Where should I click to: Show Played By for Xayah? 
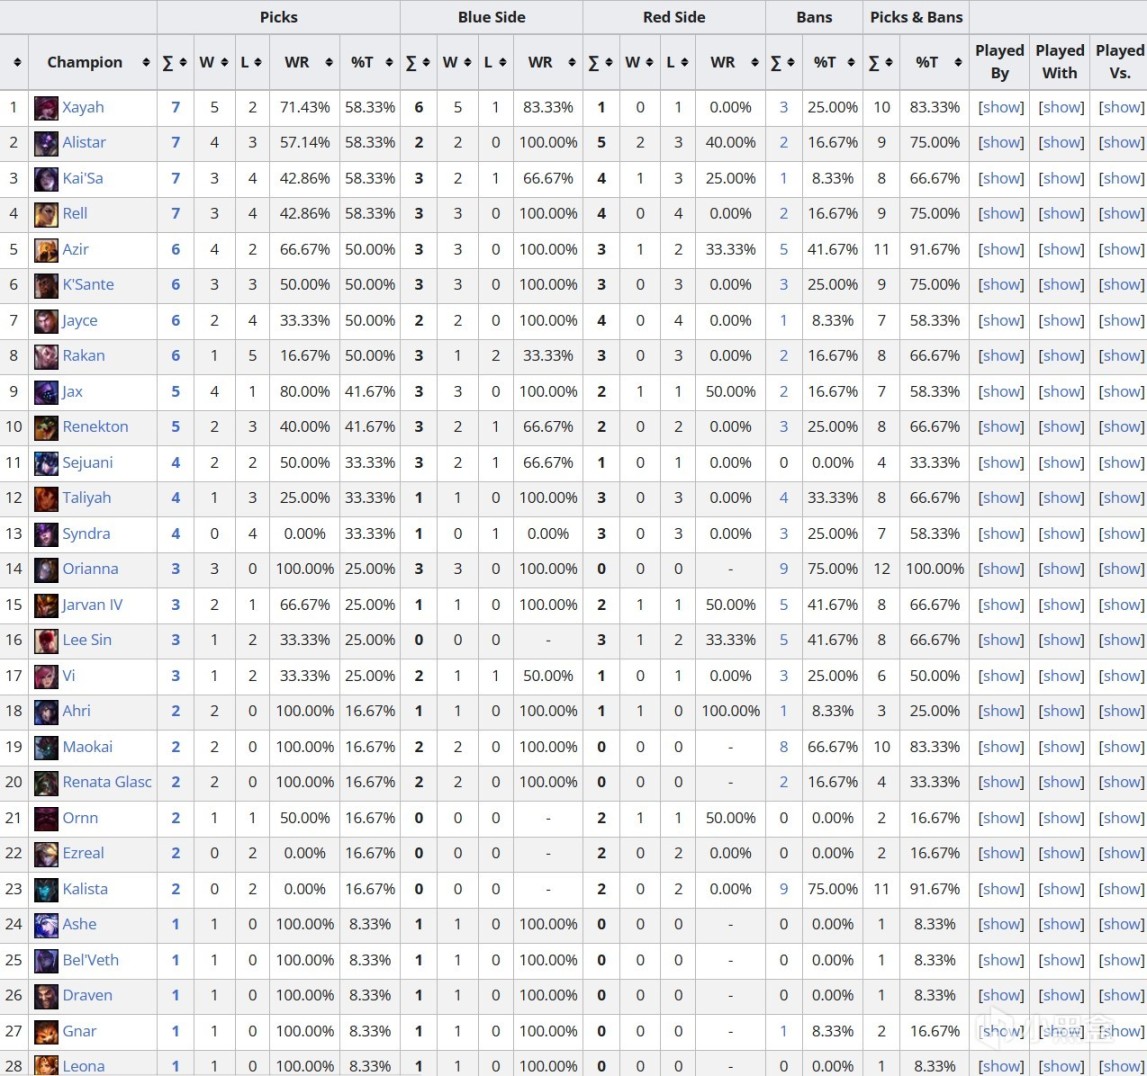pyautogui.click(x=1001, y=108)
